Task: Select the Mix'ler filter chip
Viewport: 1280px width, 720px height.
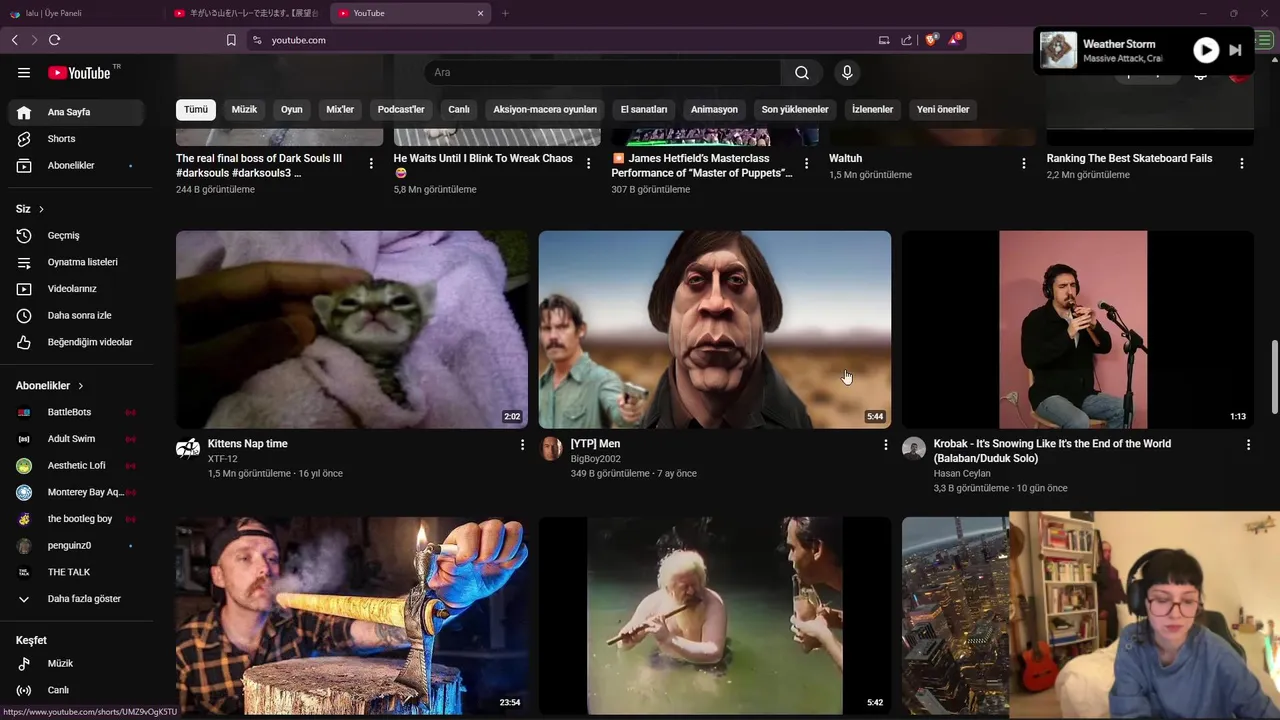Action: pos(340,109)
